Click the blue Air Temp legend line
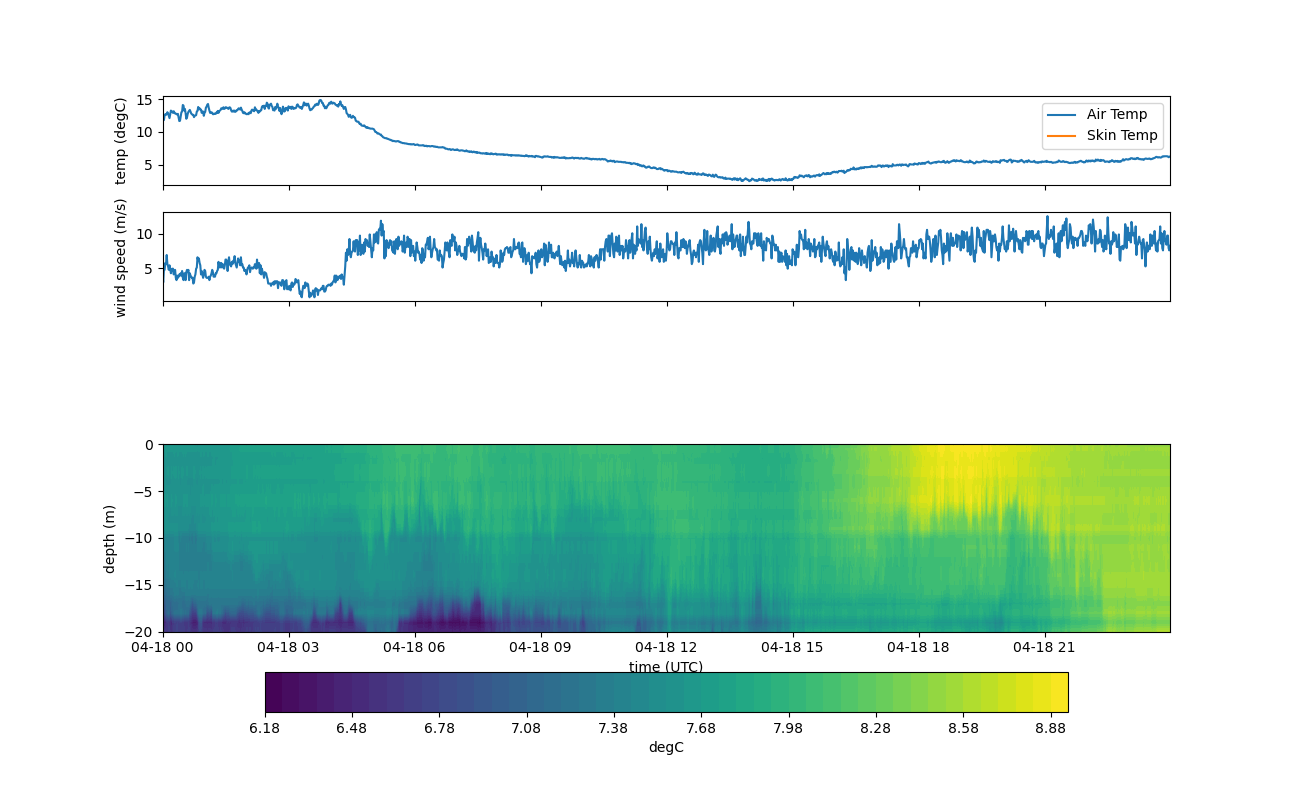 (x=1062, y=114)
